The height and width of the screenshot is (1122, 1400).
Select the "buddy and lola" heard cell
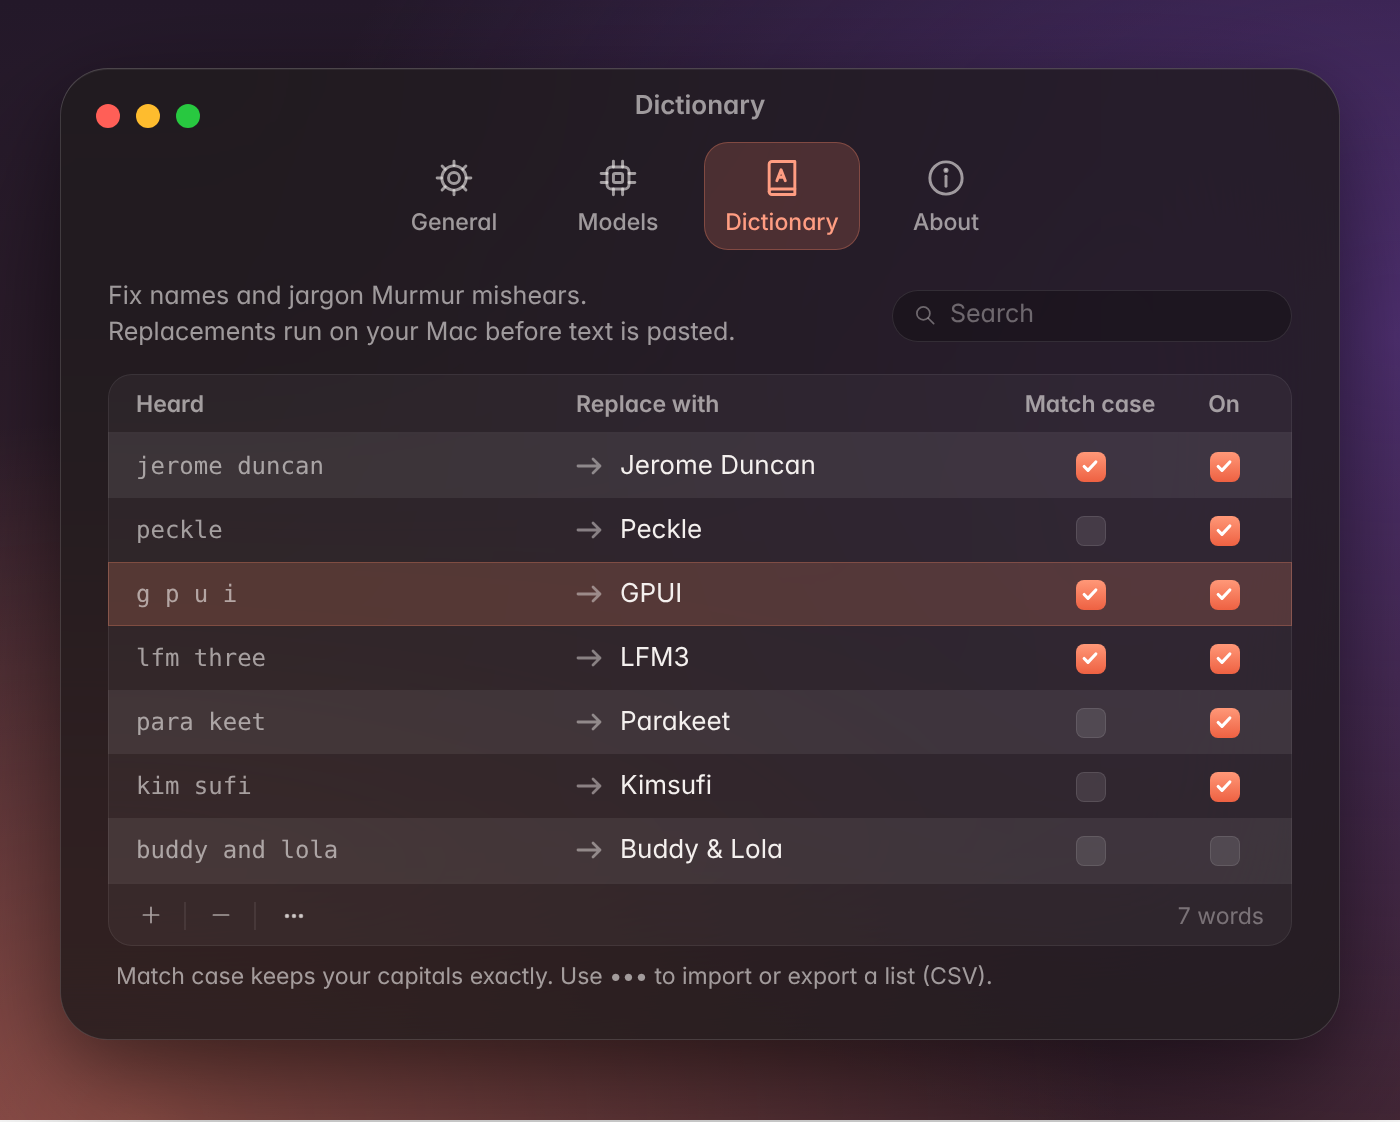coord(237,850)
